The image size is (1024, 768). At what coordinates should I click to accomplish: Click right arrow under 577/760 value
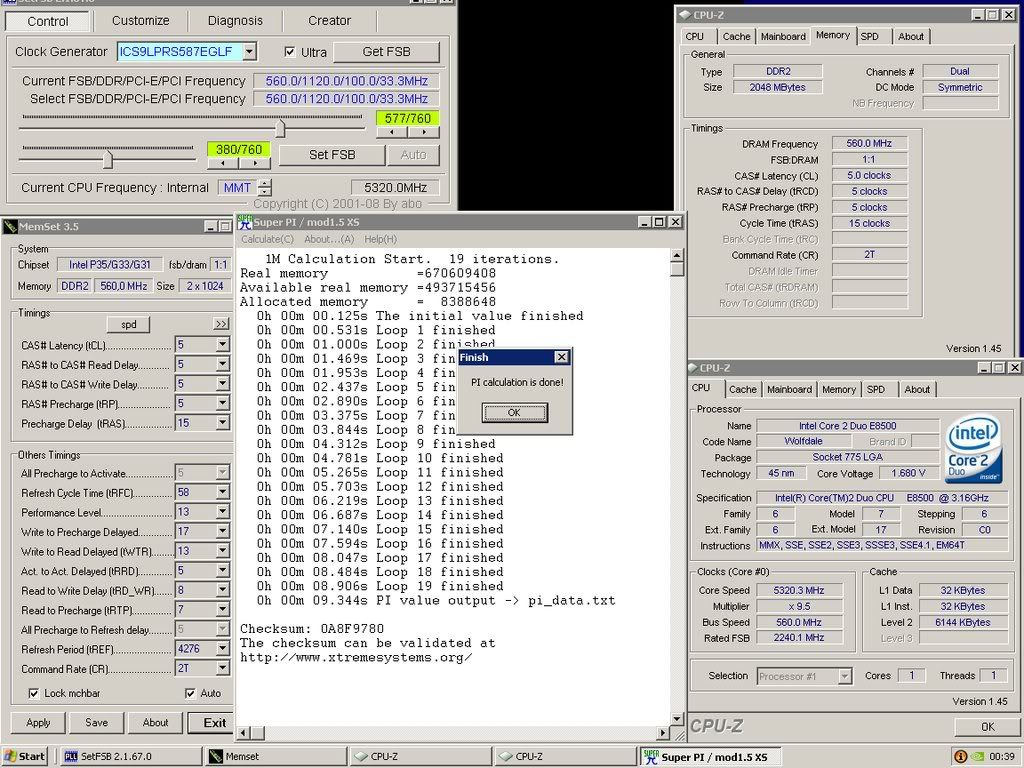[x=424, y=133]
